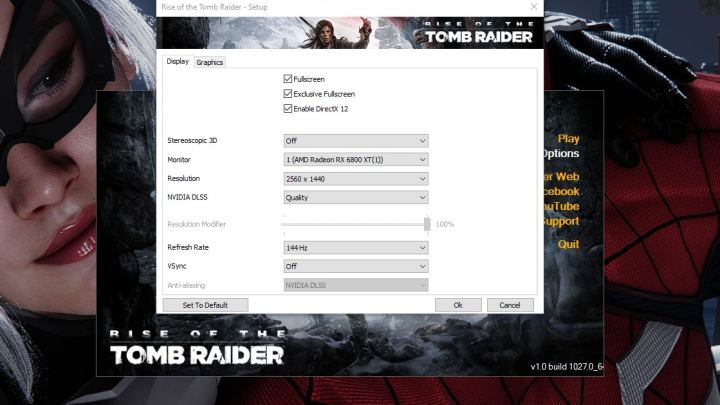Click the Web link in the launcher
This screenshot has width=720, height=405.
pos(562,177)
